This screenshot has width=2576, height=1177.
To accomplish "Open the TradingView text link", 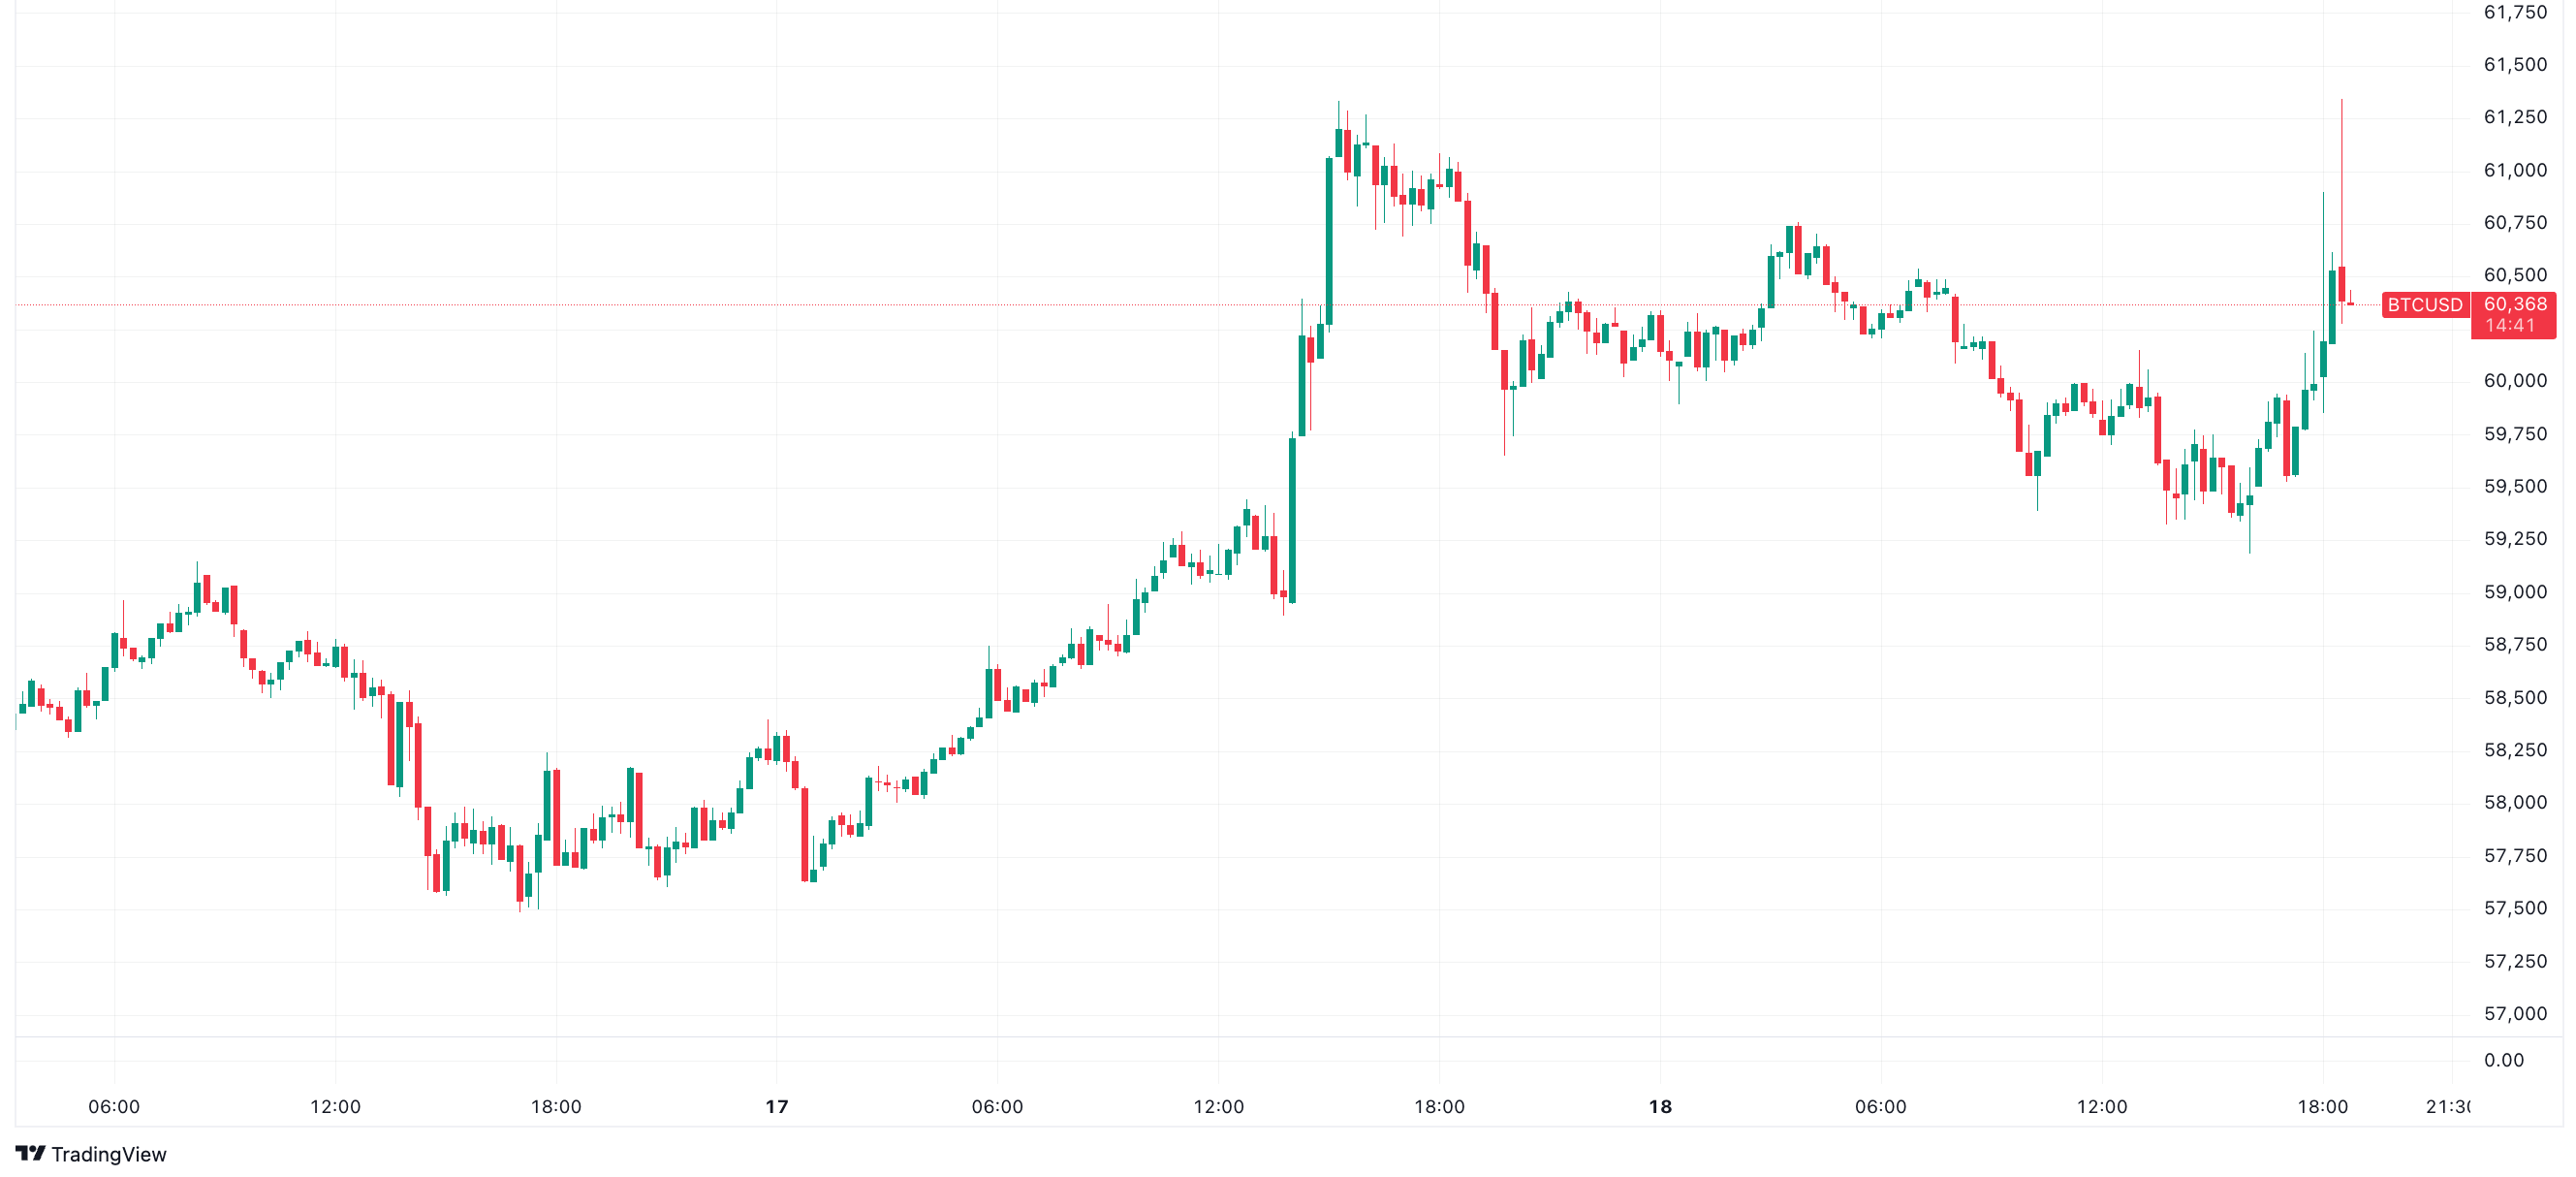I will click(x=108, y=1154).
